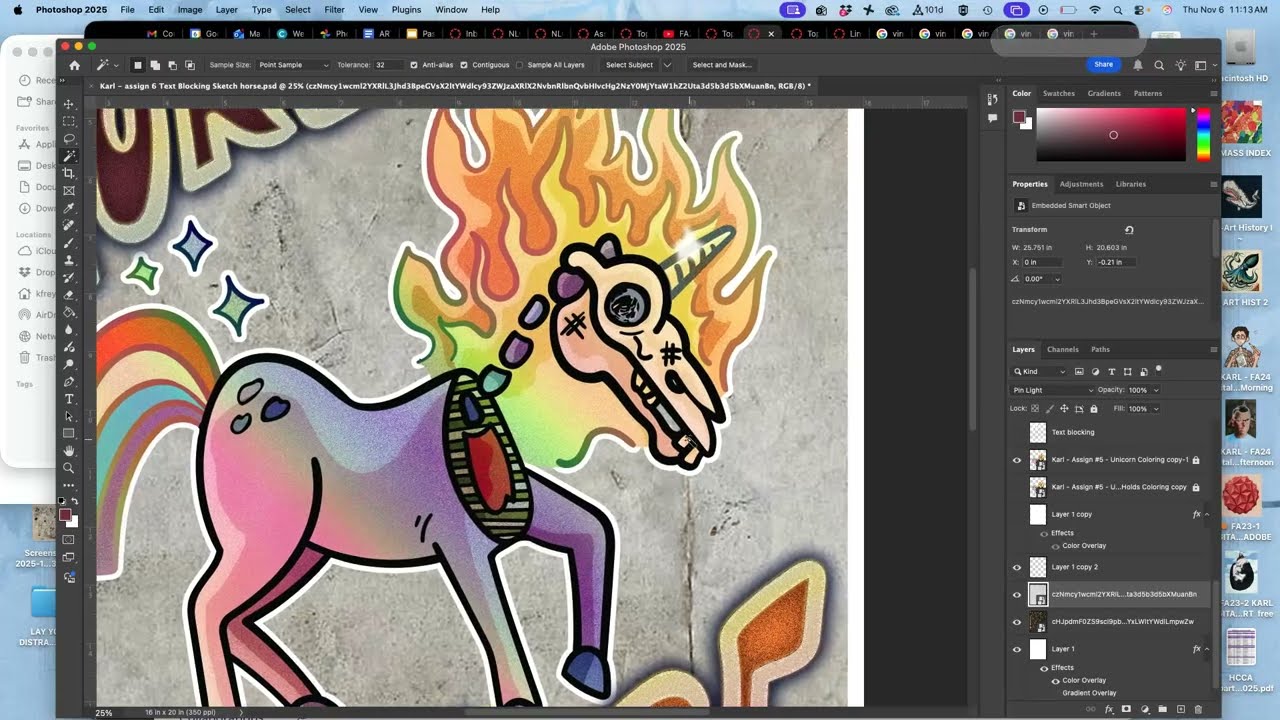
Task: Select the Hand tool
Action: [x=69, y=451]
